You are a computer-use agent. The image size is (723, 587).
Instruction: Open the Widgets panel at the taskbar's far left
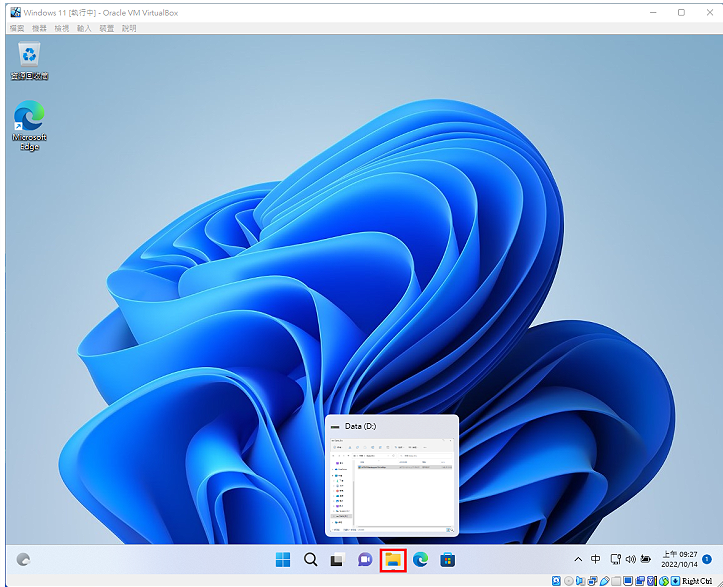click(23, 560)
